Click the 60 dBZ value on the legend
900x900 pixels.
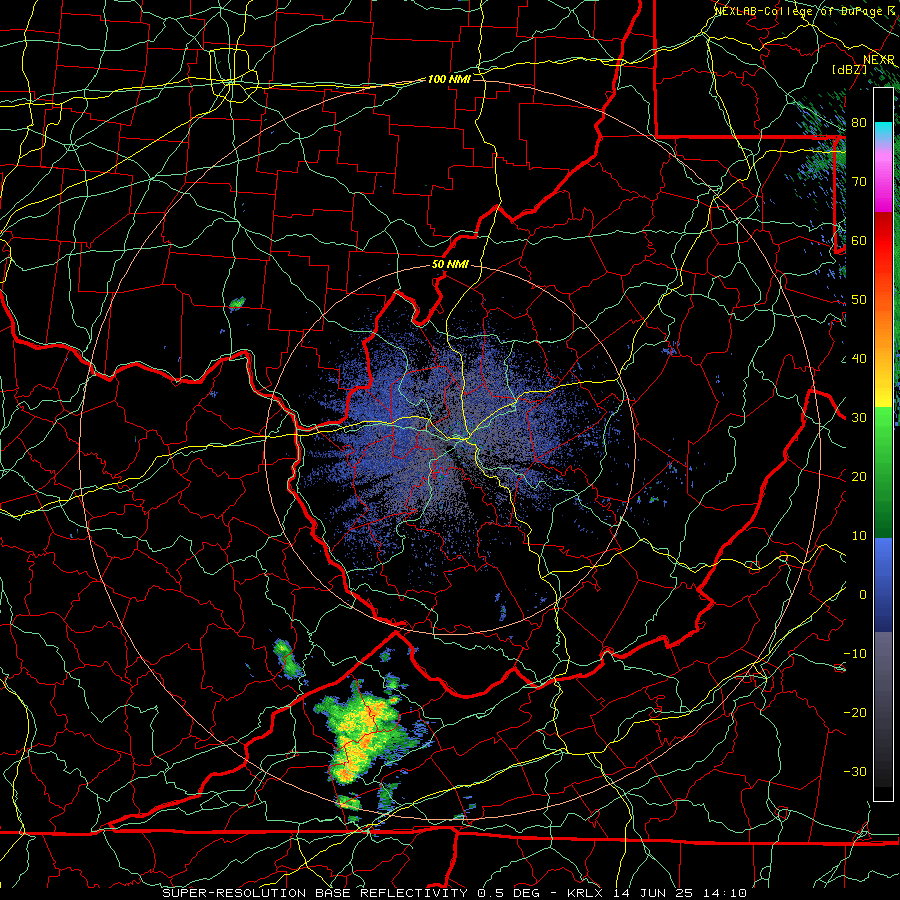coord(859,240)
